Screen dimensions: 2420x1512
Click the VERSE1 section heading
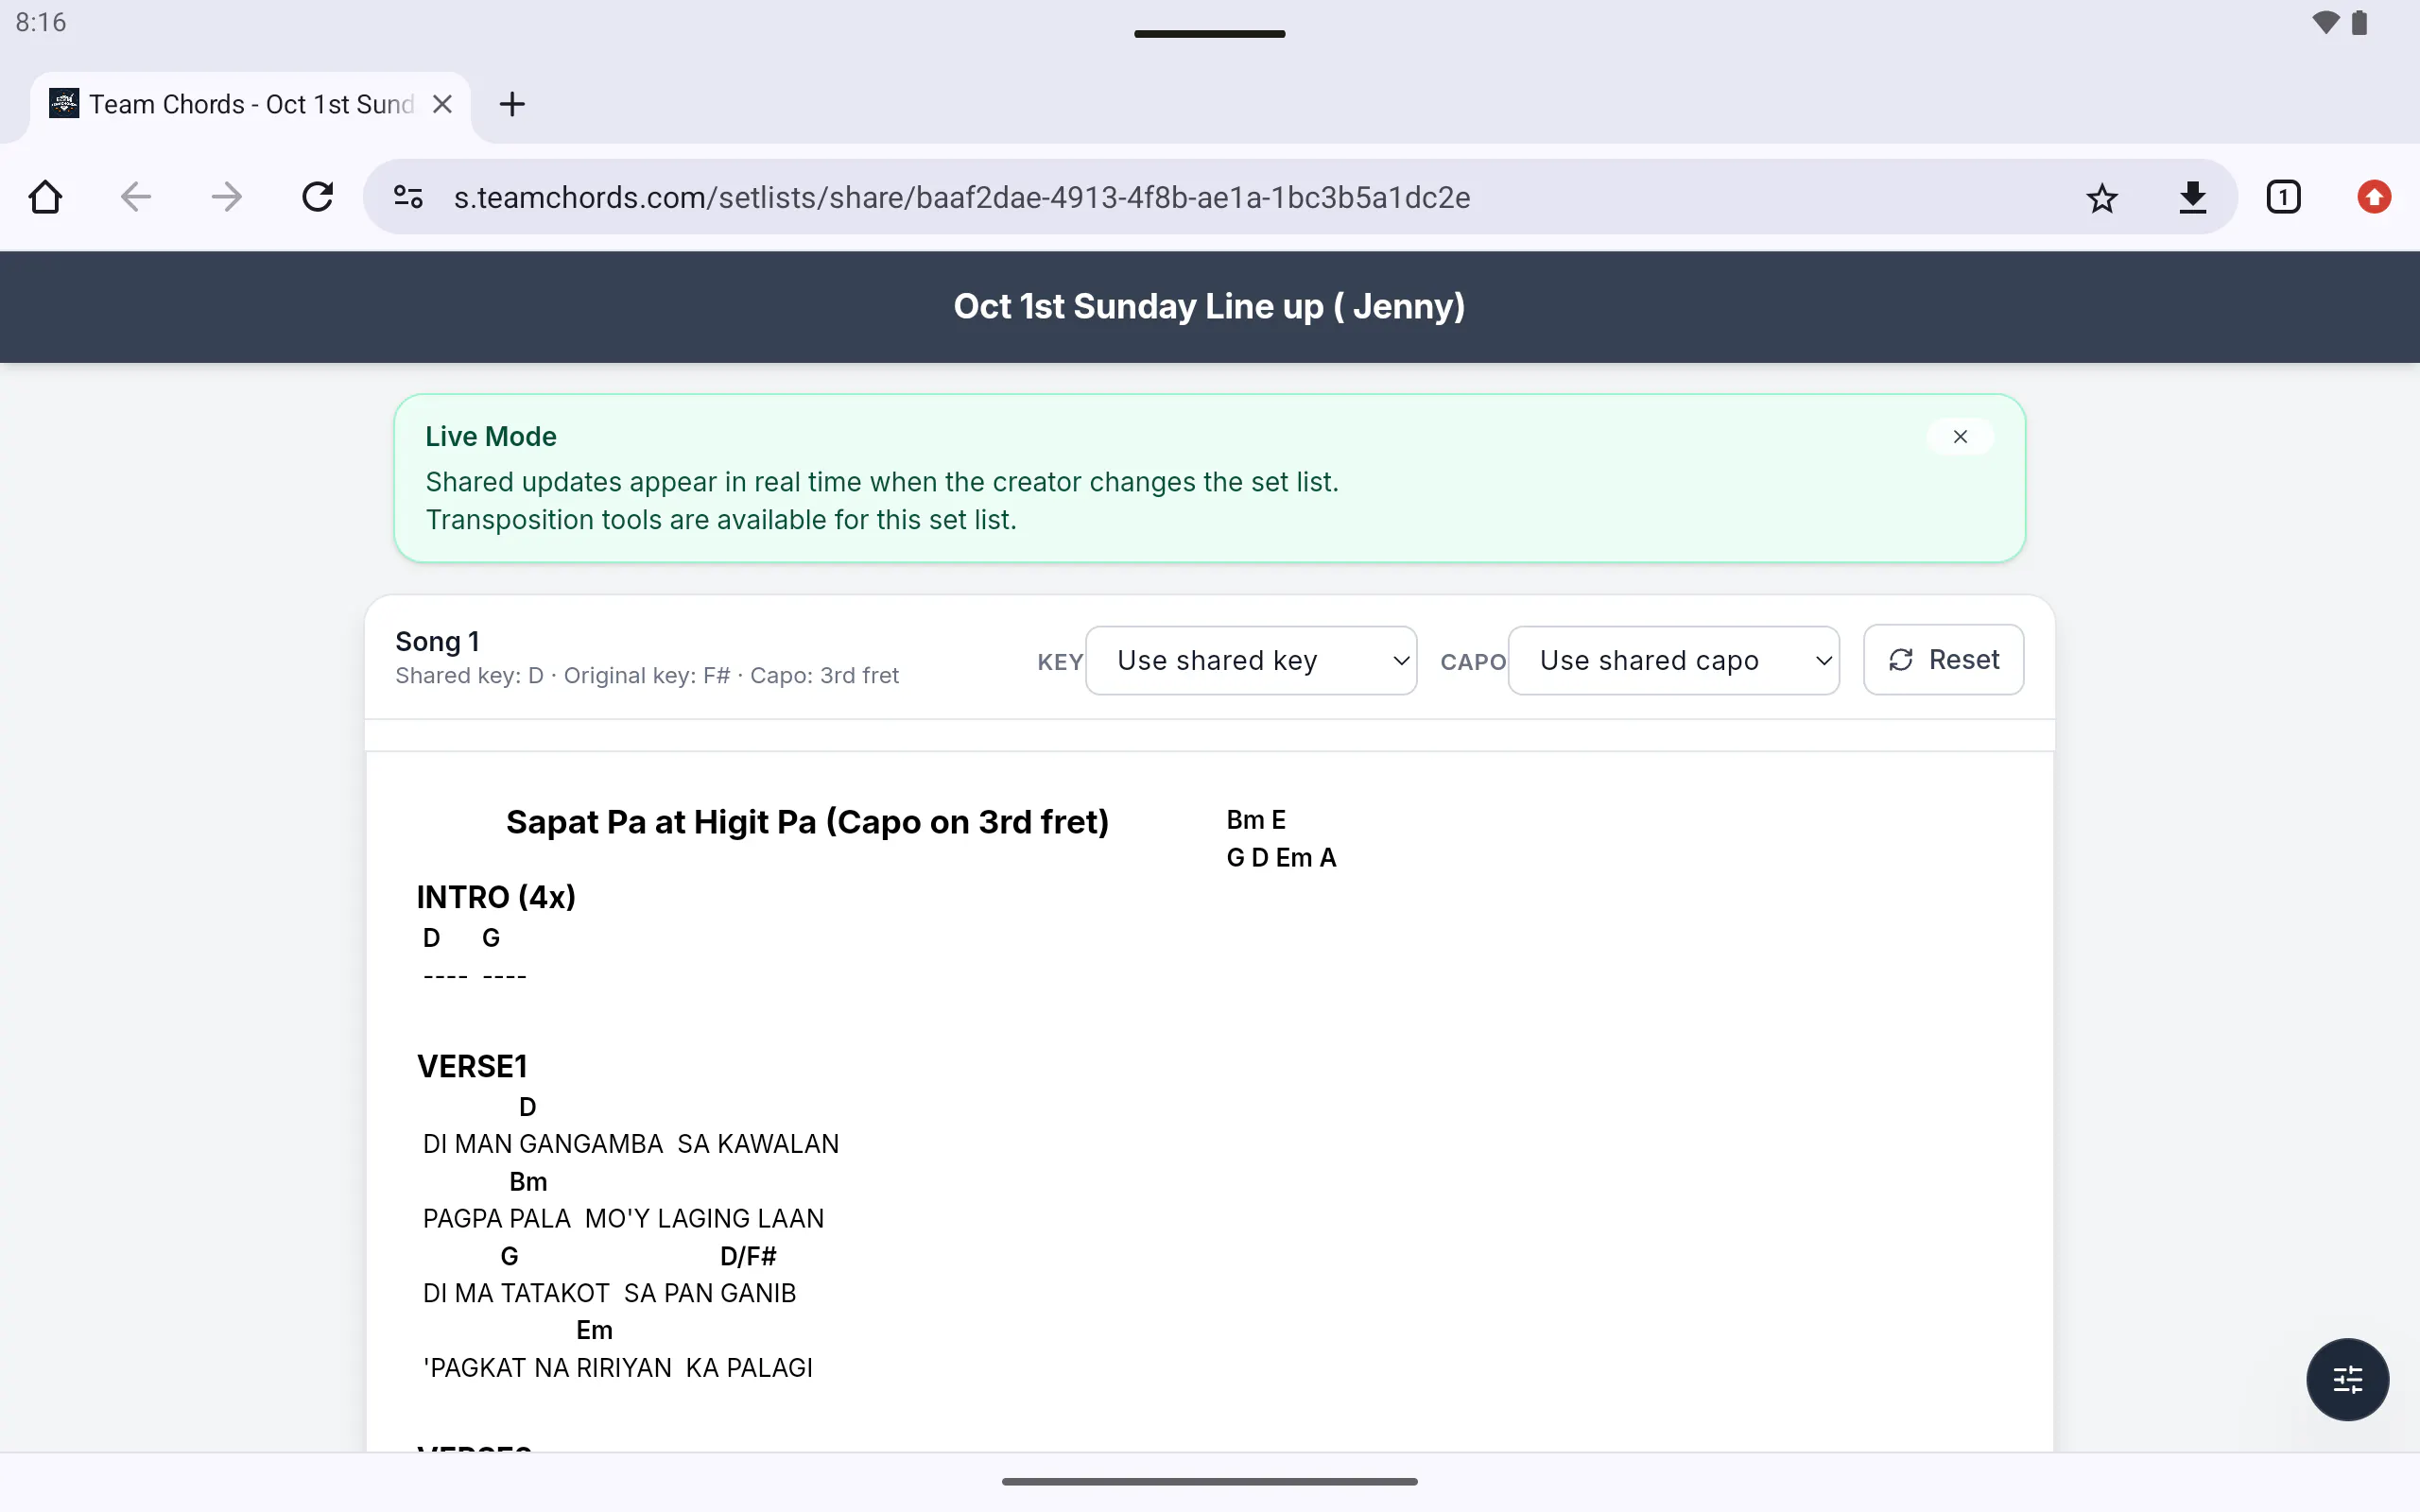point(472,1066)
